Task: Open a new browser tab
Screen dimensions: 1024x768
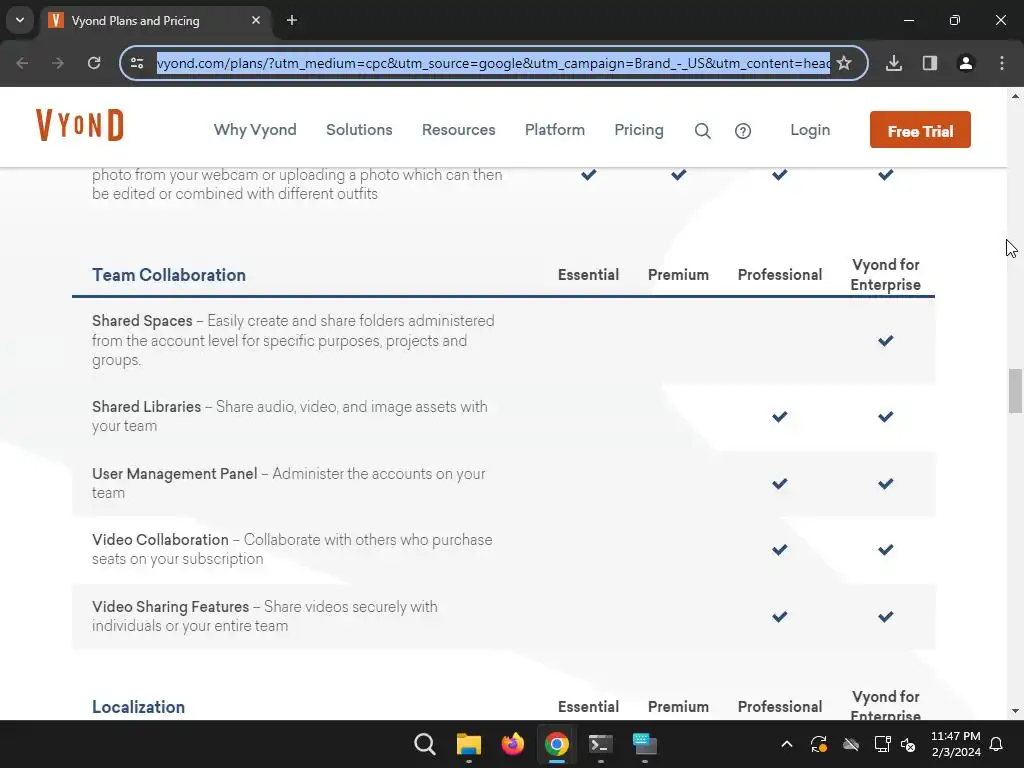Action: 292,20
